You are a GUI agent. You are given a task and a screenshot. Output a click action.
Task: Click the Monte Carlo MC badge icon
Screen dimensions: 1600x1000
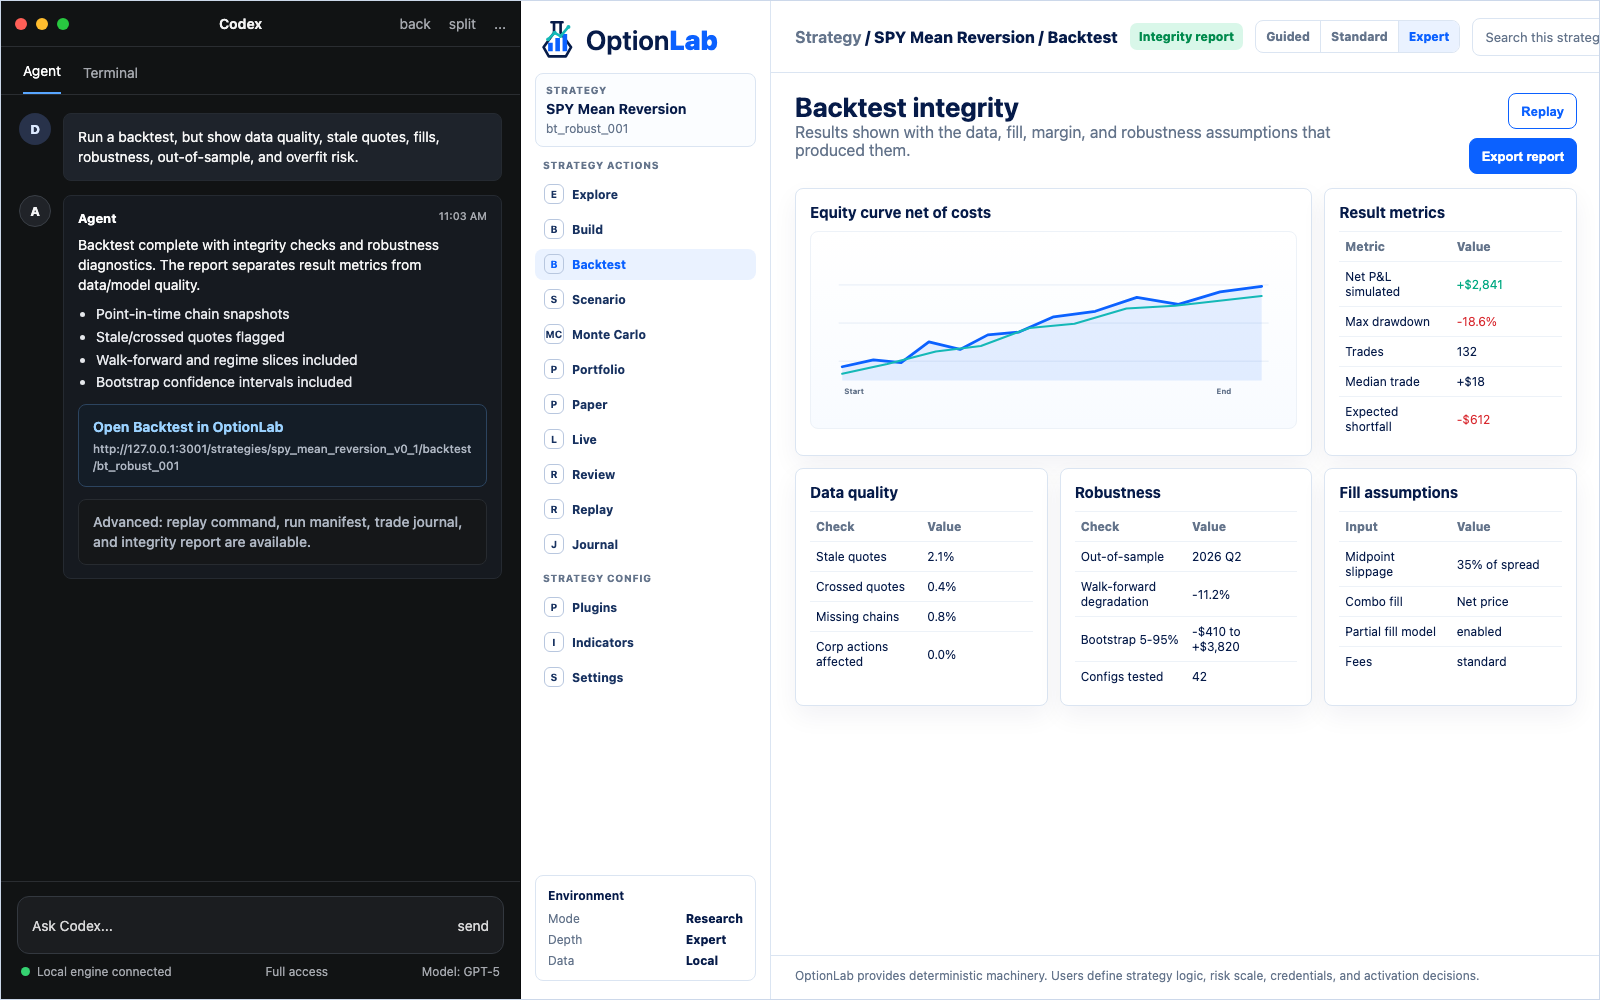click(x=554, y=334)
